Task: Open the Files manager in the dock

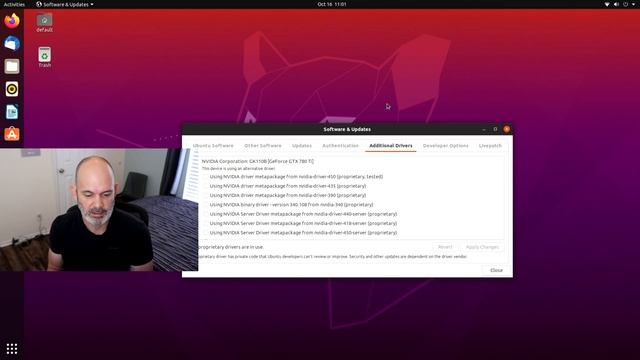Action: [12, 66]
